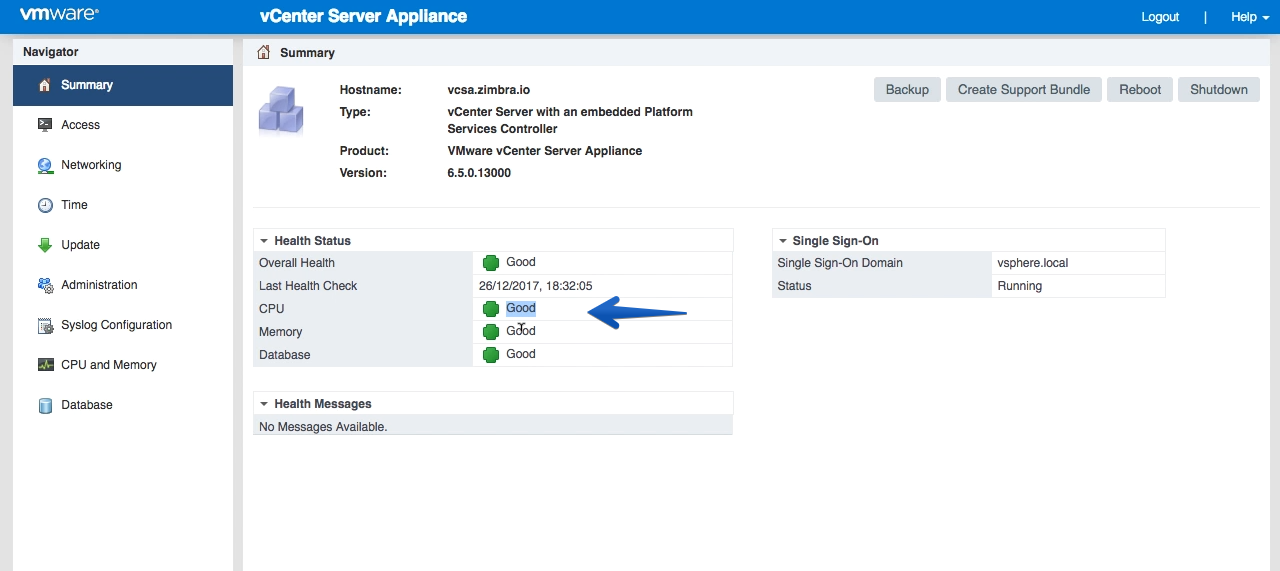
Task: Collapse the Health Messages section
Action: pos(264,404)
